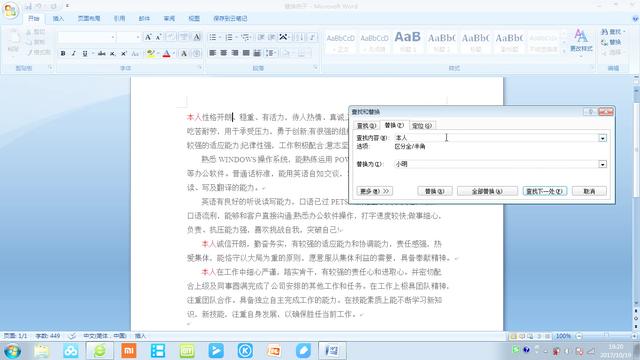The width and height of the screenshot is (640, 360).
Task: Click the Bullets list icon
Action: [213, 37]
